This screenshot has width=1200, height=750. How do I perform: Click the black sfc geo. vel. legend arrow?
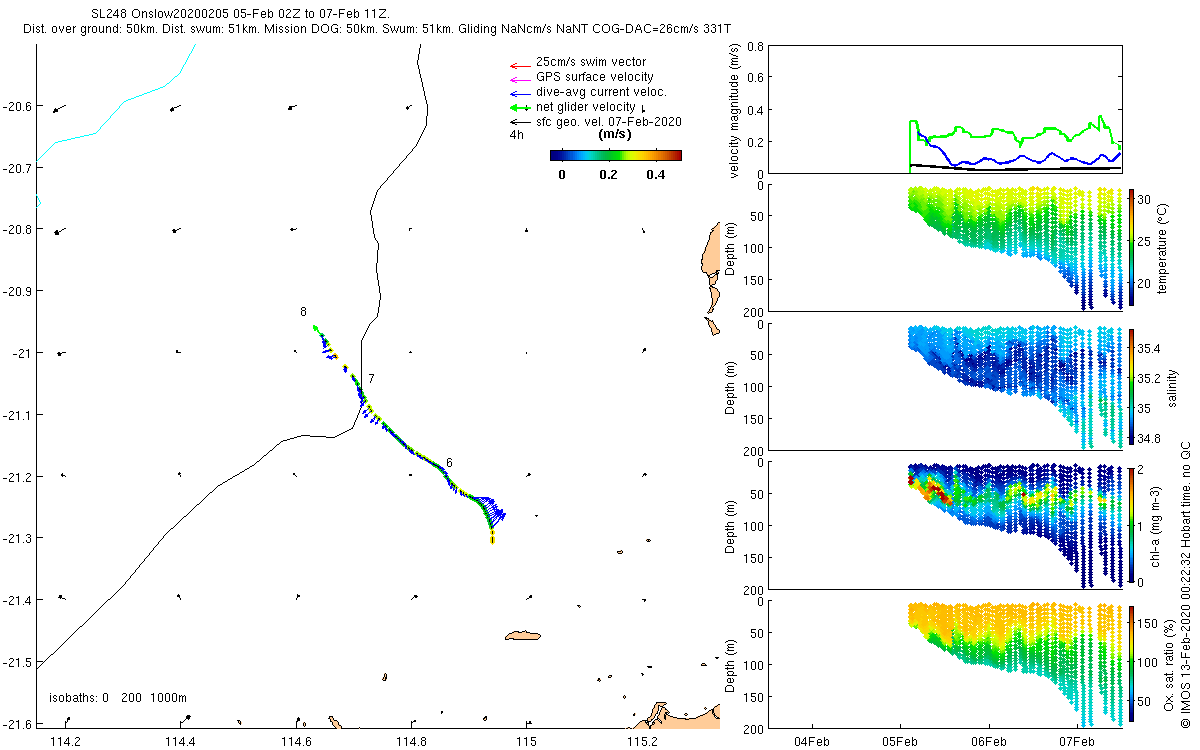tap(518, 122)
